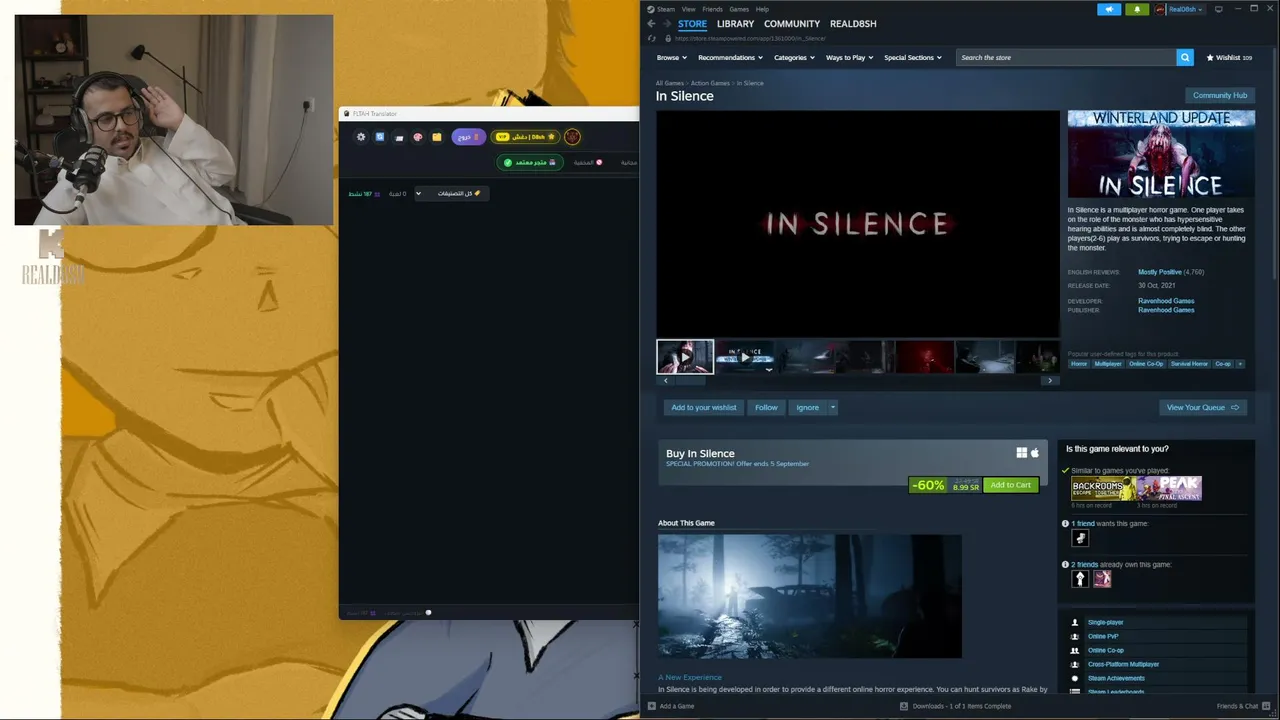Image resolution: width=1280 pixels, height=720 pixels.
Task: Open the Browse dropdown menu
Action: coord(671,58)
